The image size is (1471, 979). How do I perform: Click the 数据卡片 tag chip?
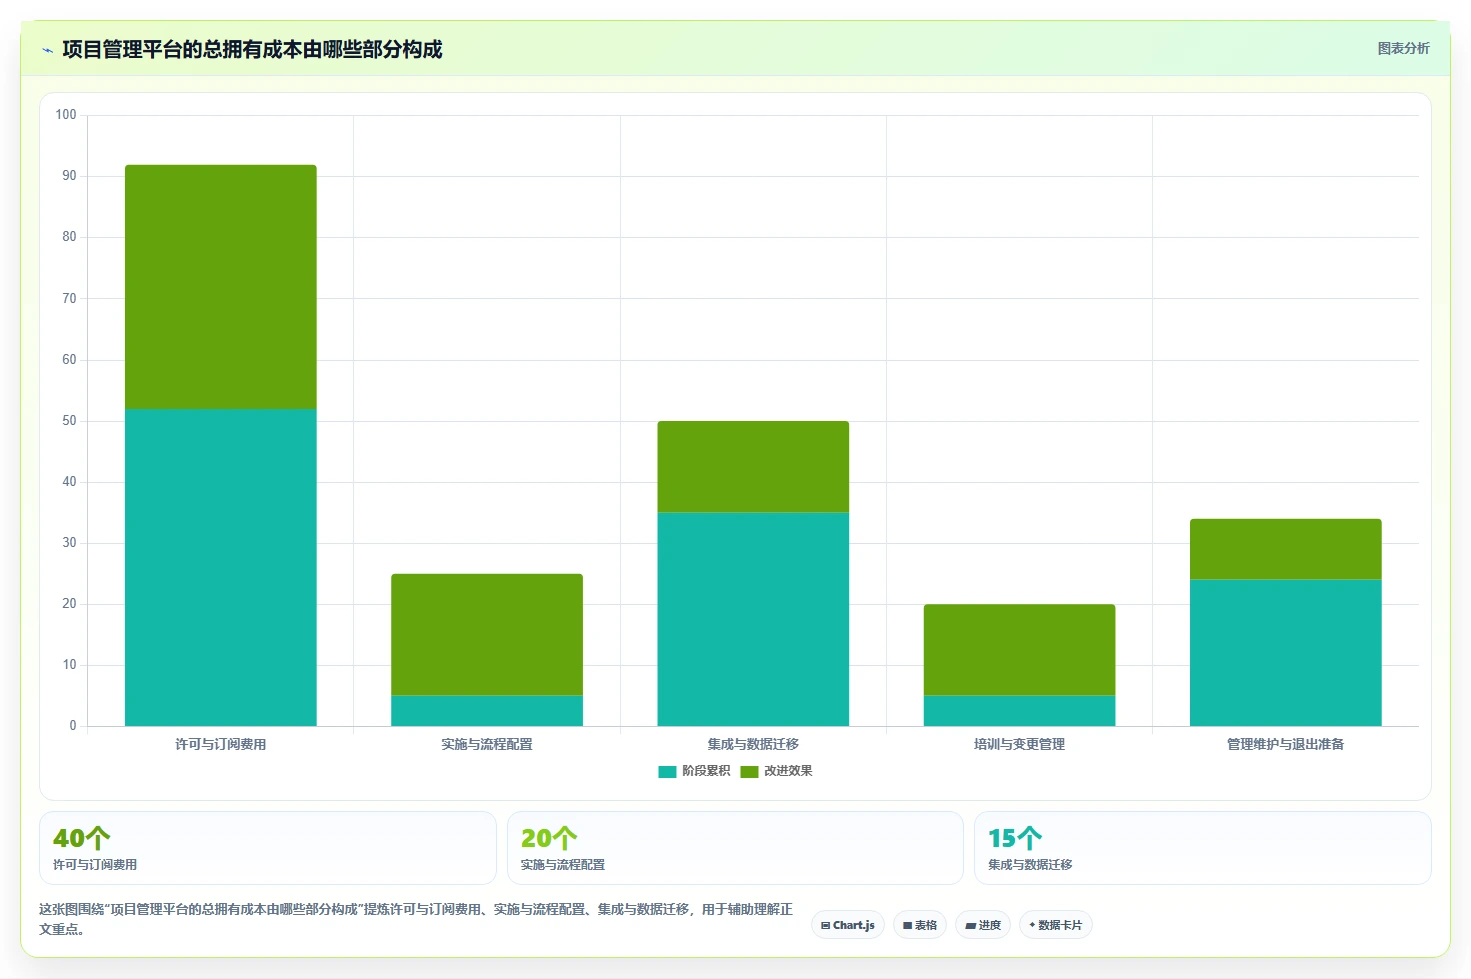[x=1055, y=925]
